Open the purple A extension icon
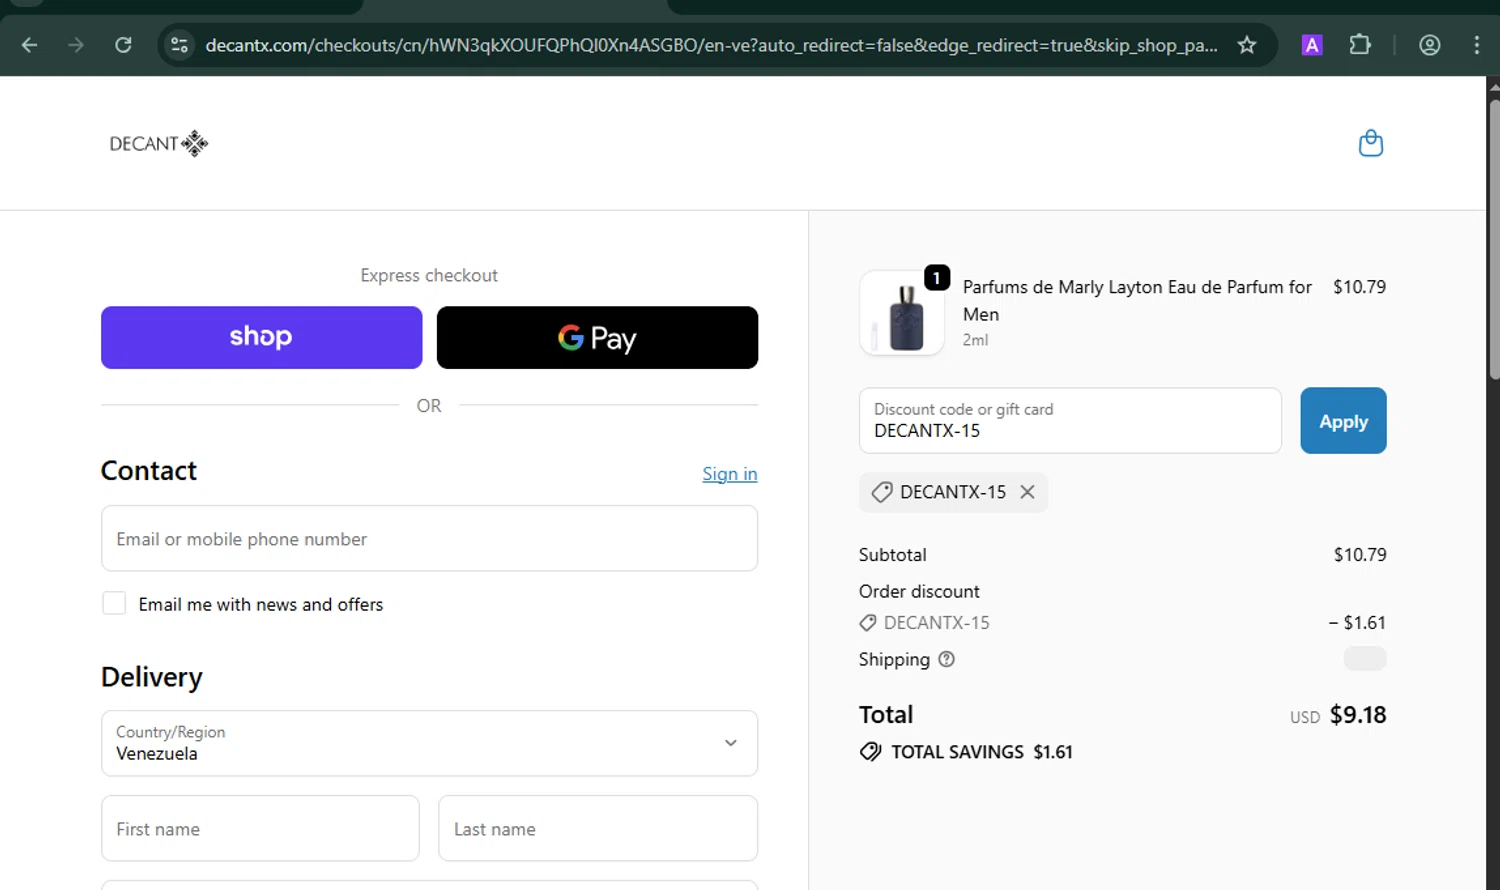This screenshot has height=890, width=1500. [1312, 45]
